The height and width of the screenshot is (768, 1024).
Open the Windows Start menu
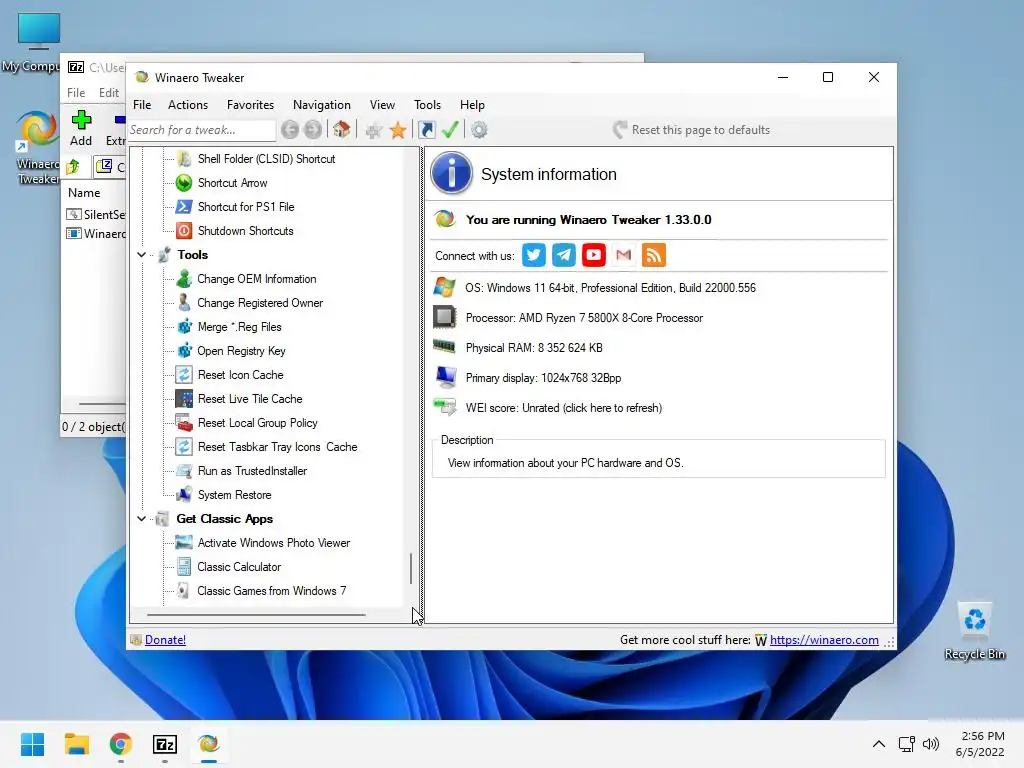tap(32, 744)
